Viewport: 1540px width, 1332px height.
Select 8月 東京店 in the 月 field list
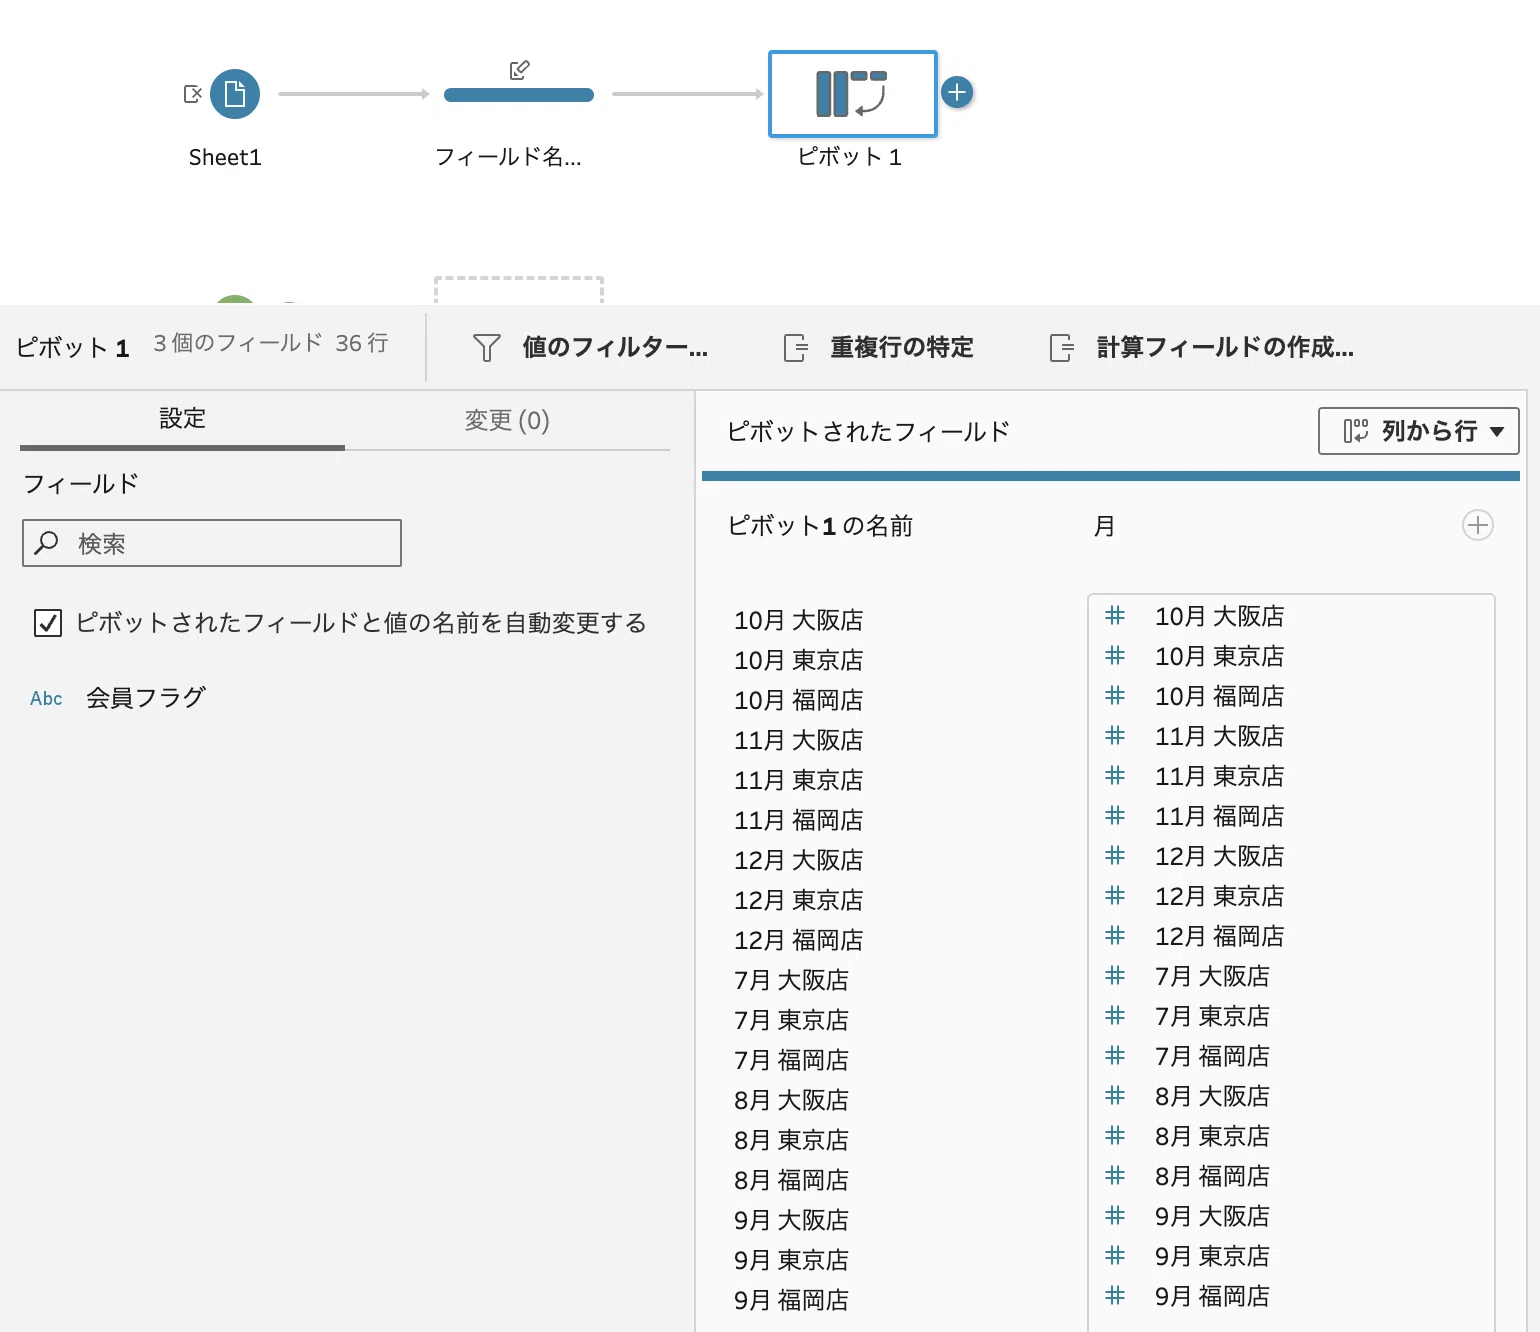pyautogui.click(x=1212, y=1136)
